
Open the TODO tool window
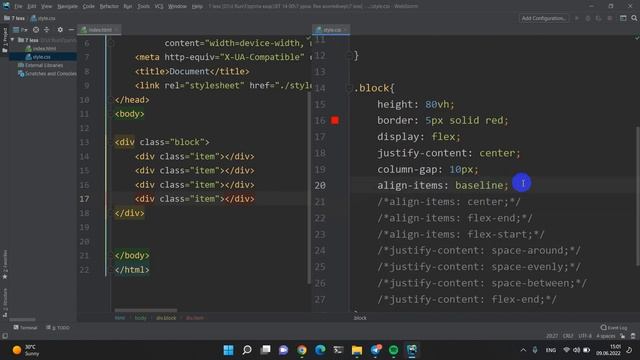(x=58, y=328)
